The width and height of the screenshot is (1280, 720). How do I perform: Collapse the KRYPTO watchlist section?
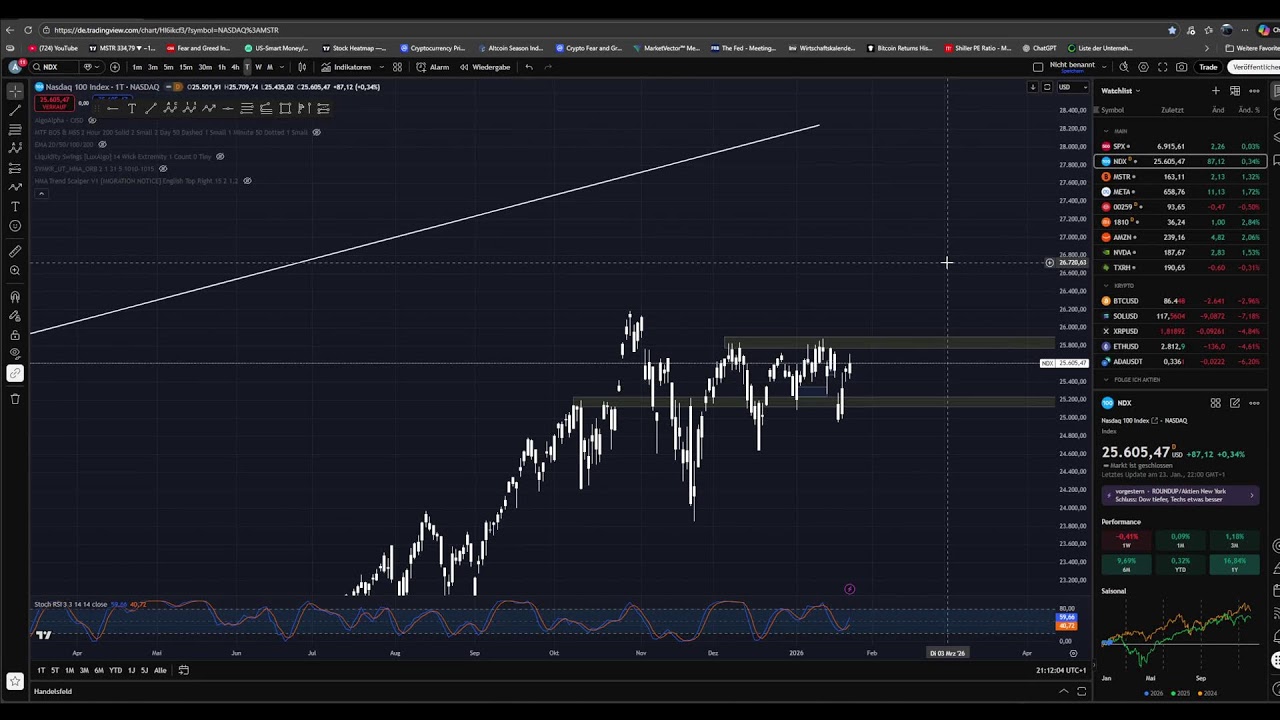click(1106, 285)
